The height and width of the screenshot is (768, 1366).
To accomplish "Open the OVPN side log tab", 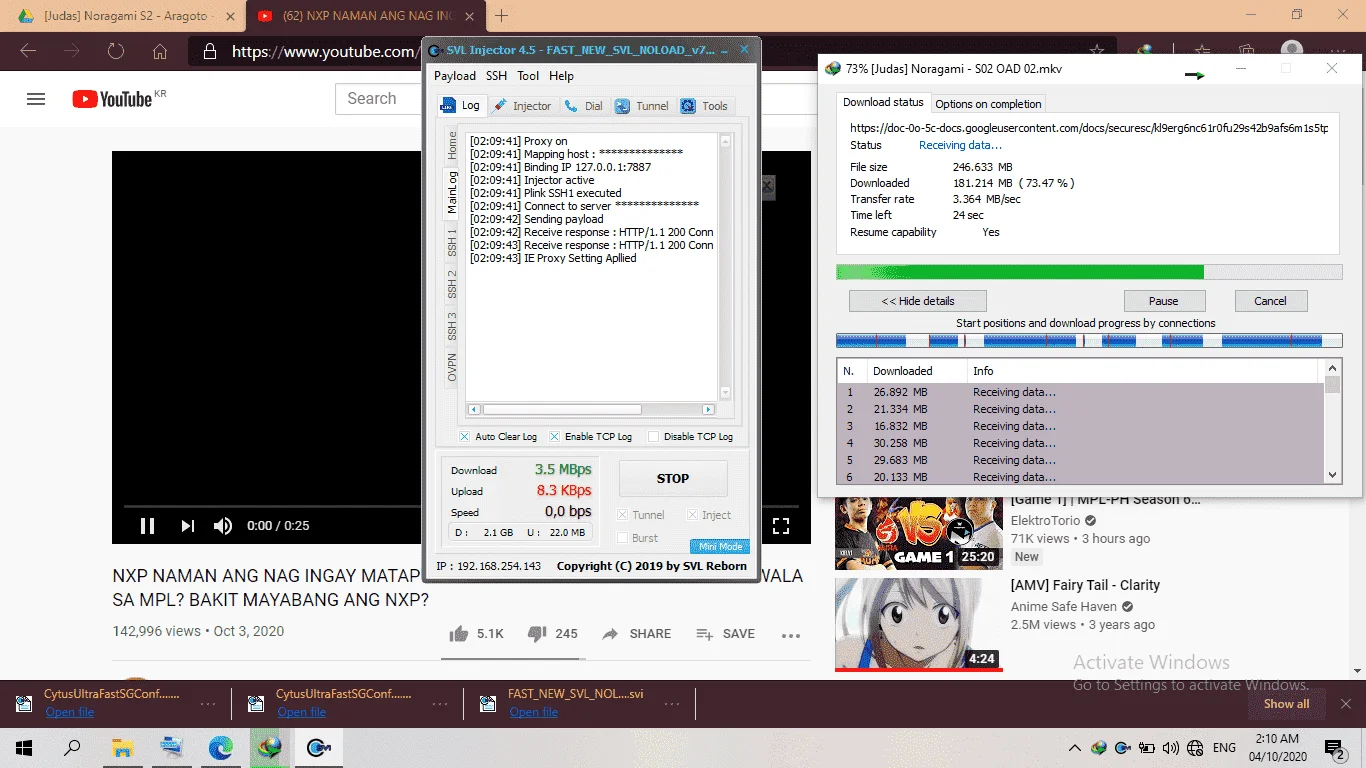I will pos(452,367).
